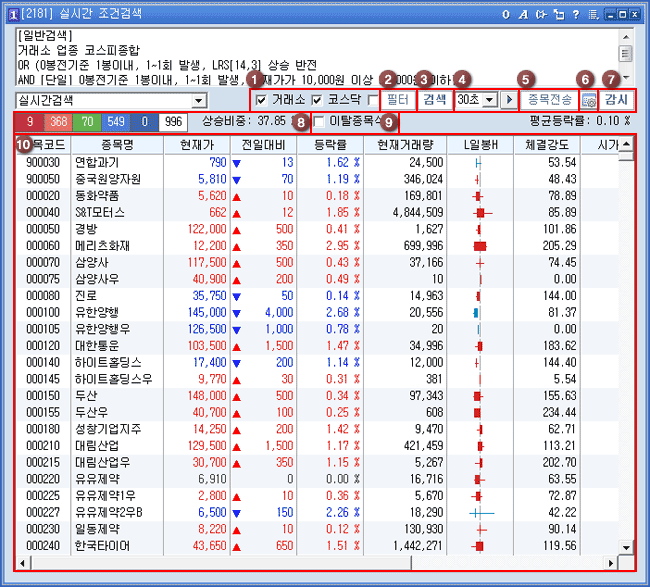Enable the 이탈종목삭제 checkbox
This screenshot has width=650, height=587.
click(319, 122)
